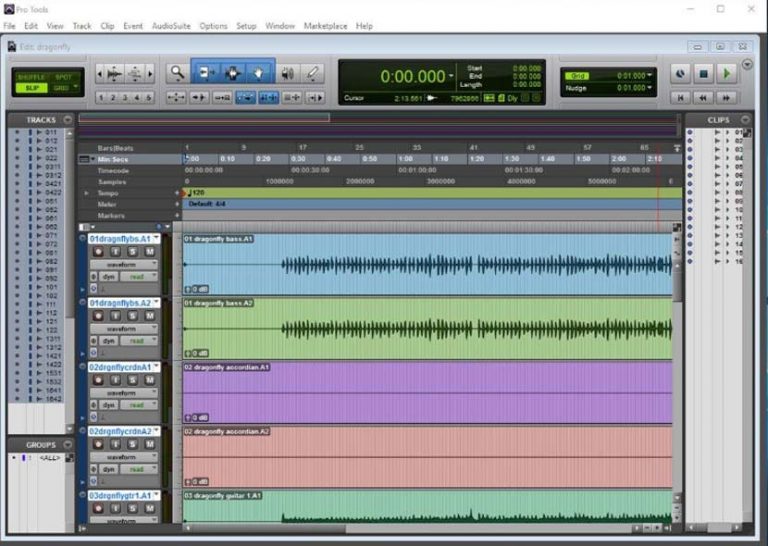Viewport: 768px width, 546px height.
Task: Open Grid value dropdown
Action: coord(650,75)
